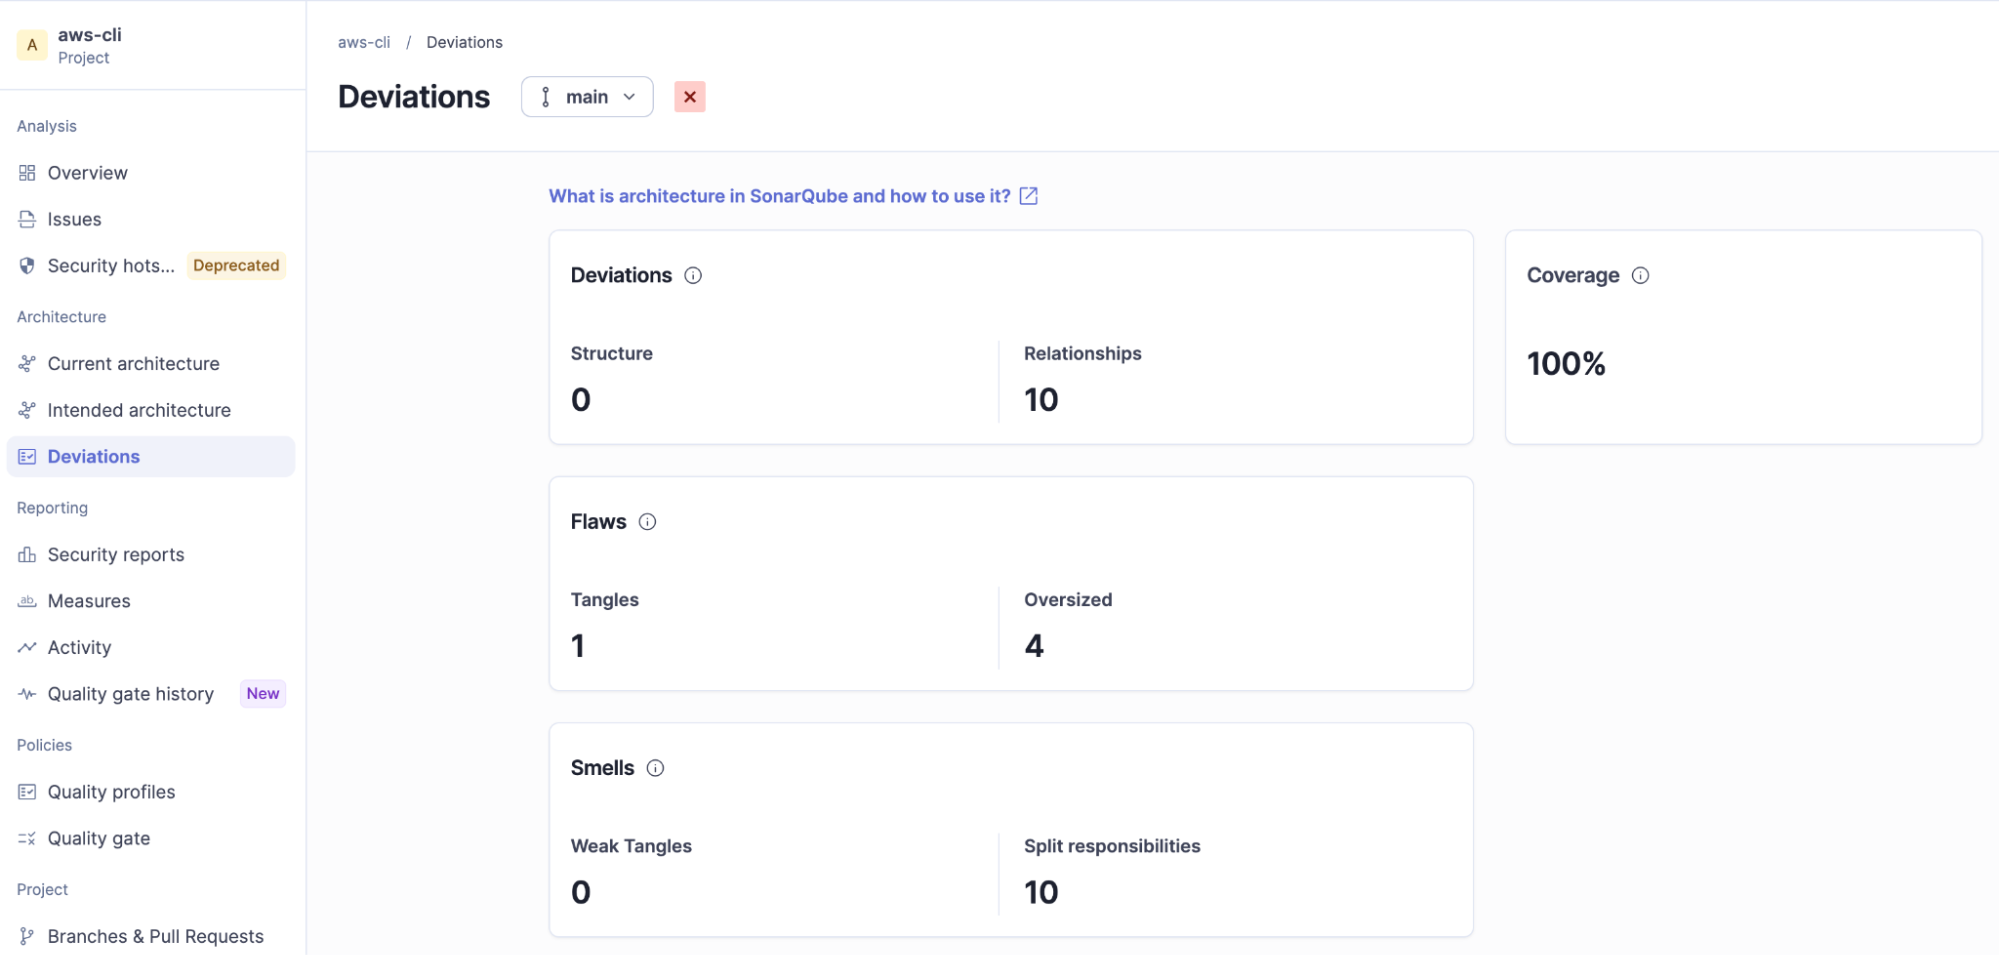Click the Measures icon

27,601
